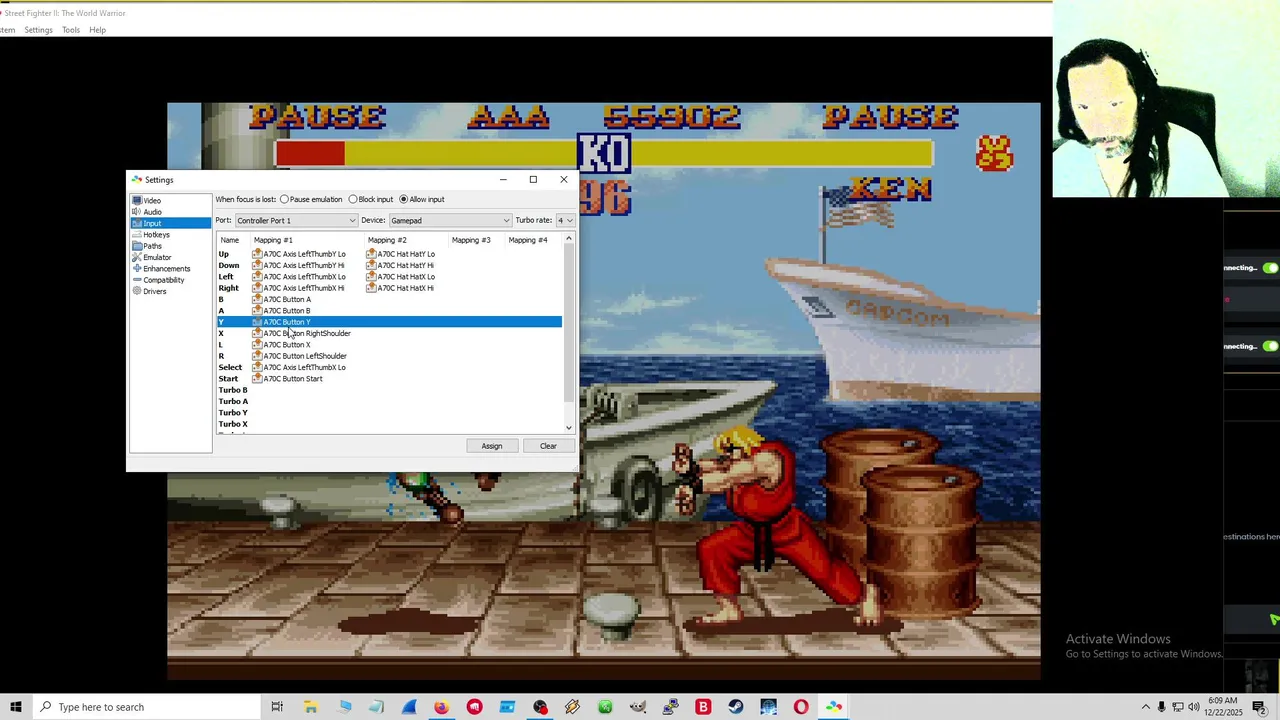Select the Turbo B row
Image resolution: width=1280 pixels, height=720 pixels.
tap(389, 390)
